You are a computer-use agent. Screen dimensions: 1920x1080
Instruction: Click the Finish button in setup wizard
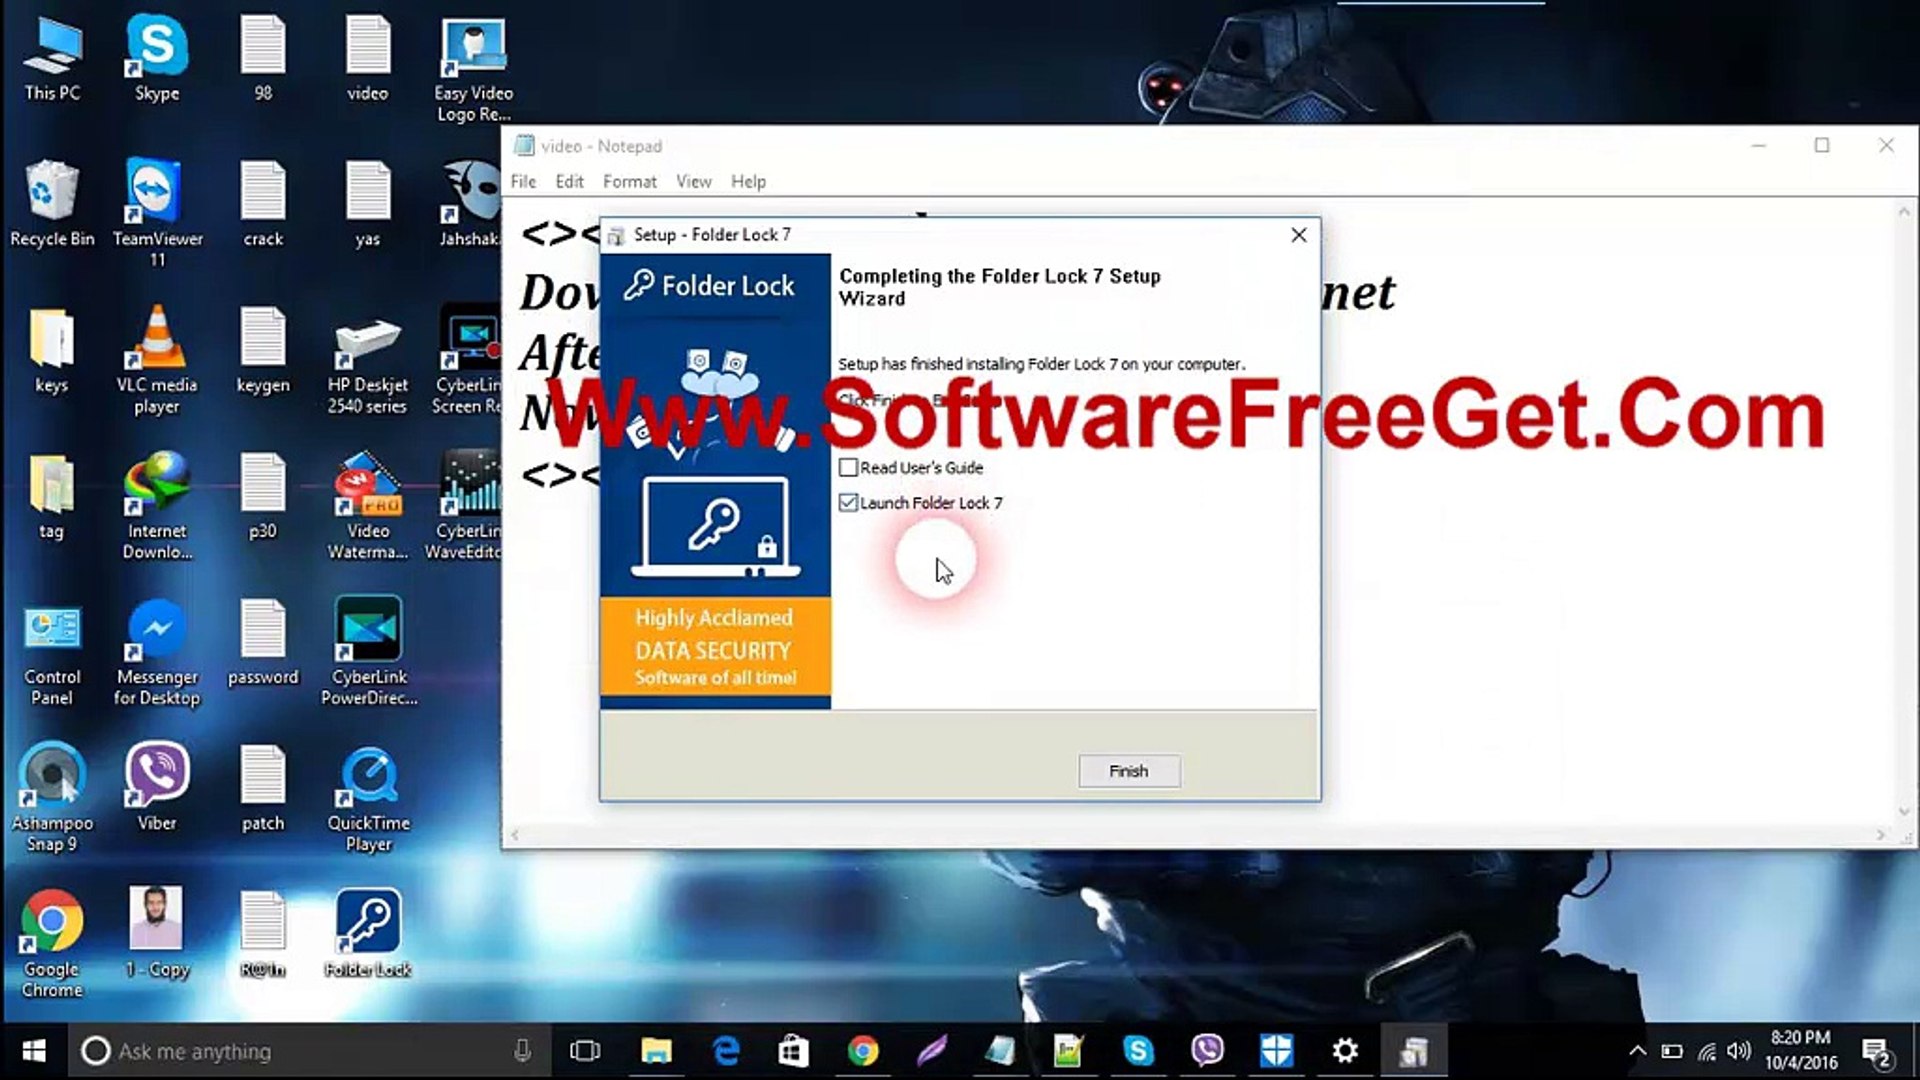coord(1129,771)
